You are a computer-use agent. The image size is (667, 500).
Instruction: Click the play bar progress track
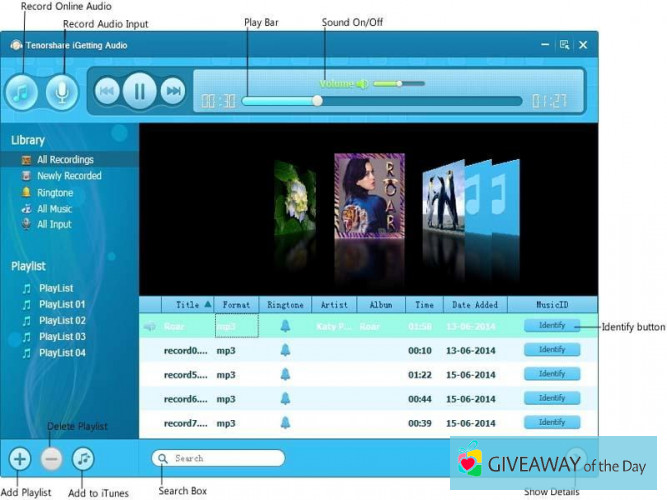point(381,101)
